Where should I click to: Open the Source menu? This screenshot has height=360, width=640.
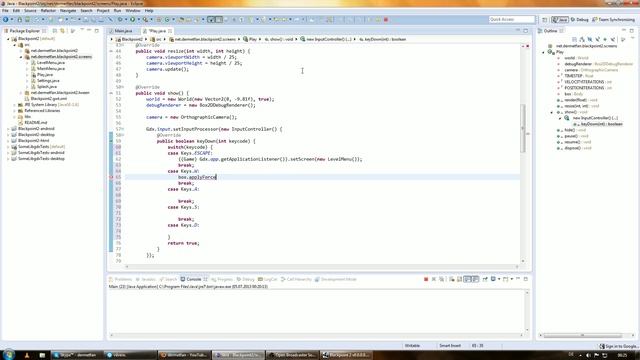pos(30,11)
